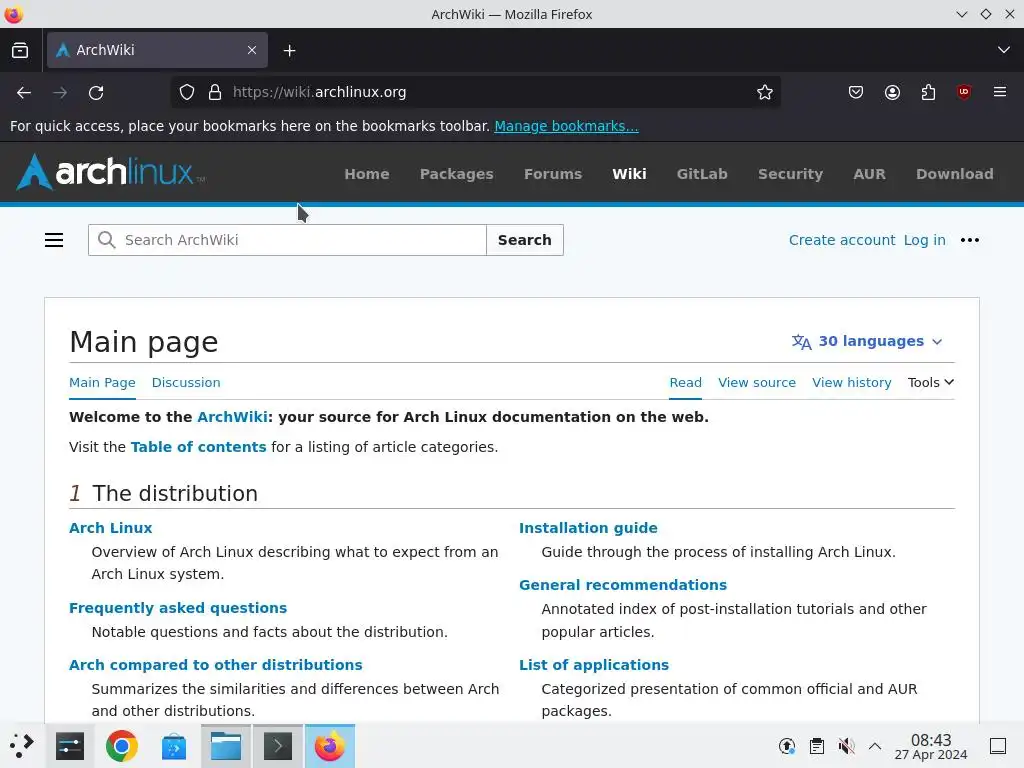Viewport: 1024px width, 768px height.
Task: Switch to the Discussion tab
Action: point(186,383)
